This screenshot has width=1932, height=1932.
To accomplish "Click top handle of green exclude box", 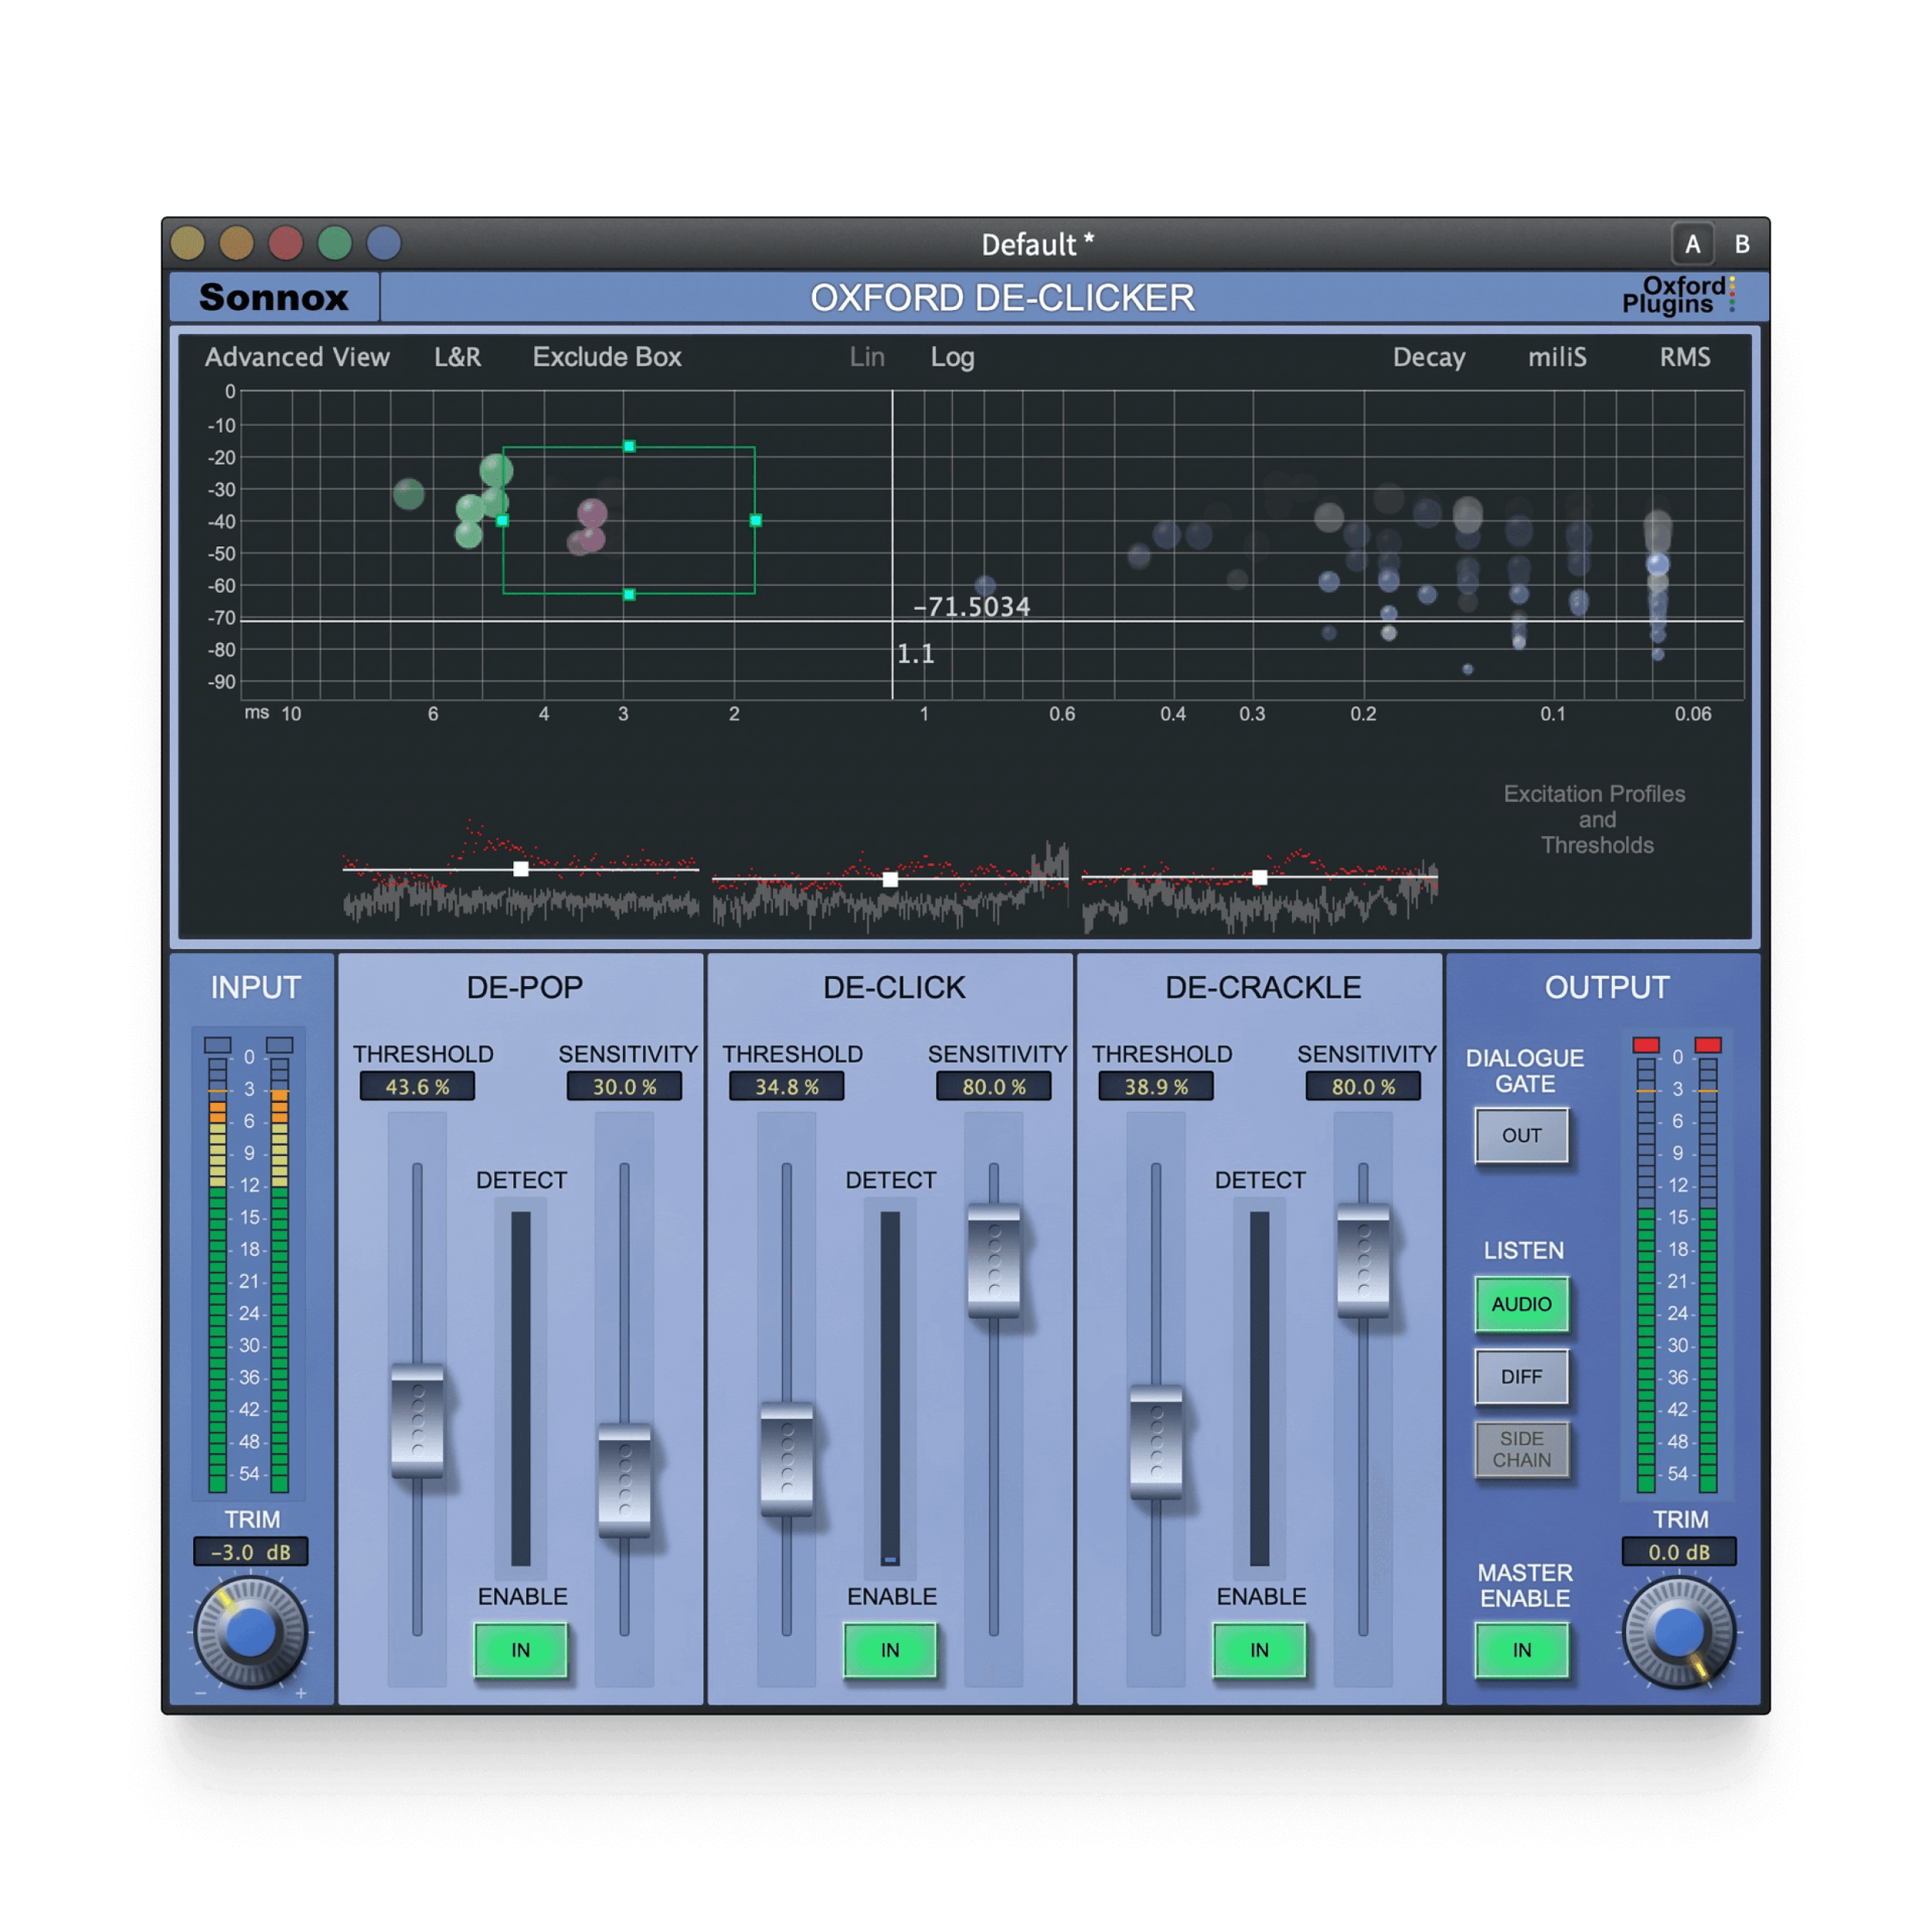I will tap(629, 446).
